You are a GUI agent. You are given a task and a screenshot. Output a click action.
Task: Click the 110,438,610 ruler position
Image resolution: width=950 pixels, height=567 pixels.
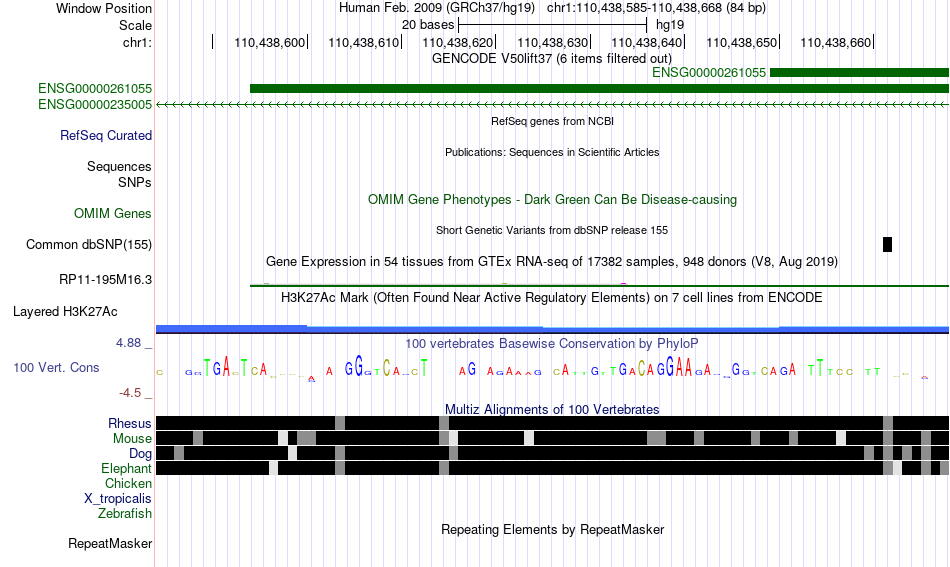click(x=364, y=42)
